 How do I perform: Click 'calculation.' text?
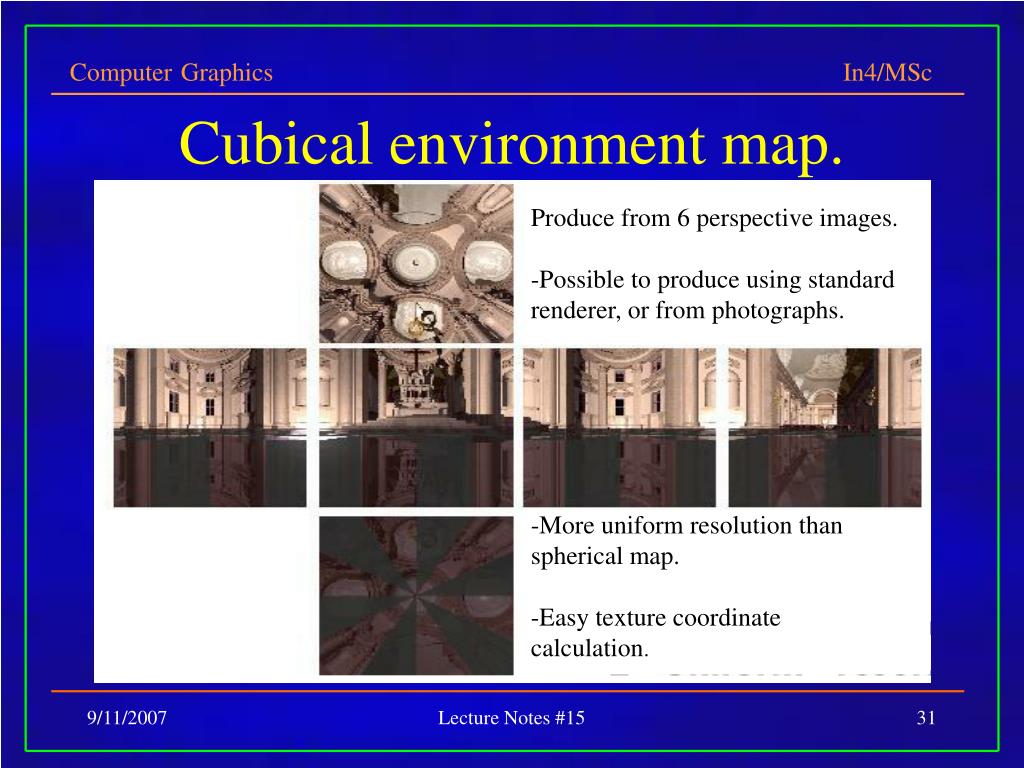(x=590, y=648)
